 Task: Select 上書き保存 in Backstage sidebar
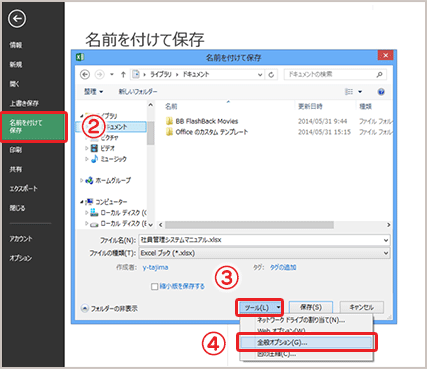(24, 103)
